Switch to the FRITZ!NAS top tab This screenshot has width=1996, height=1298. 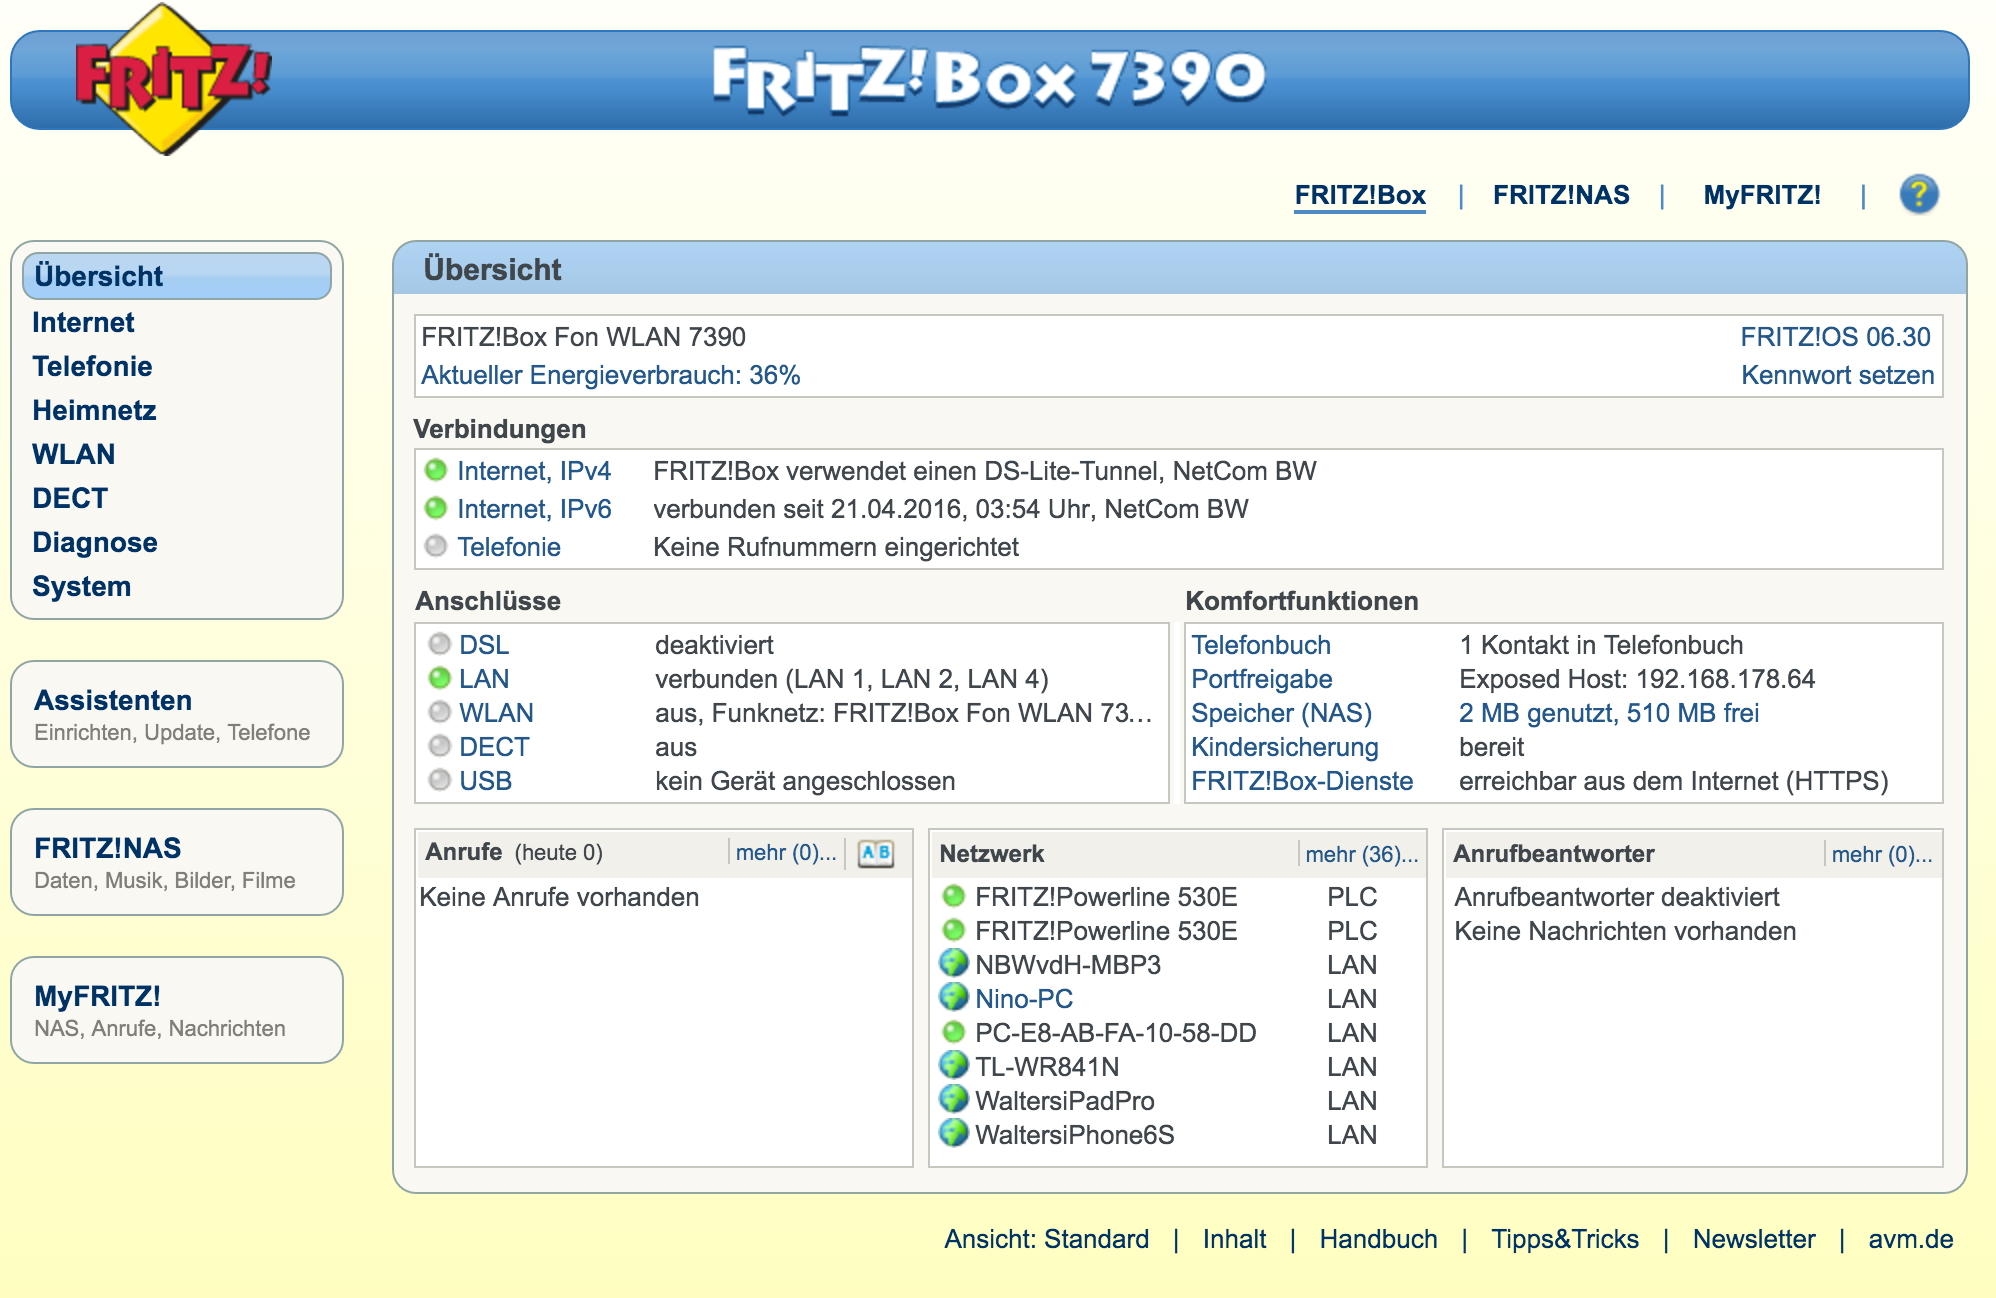(x=1561, y=195)
